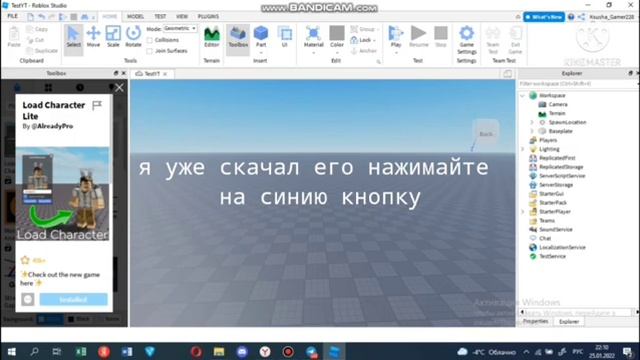Screen dimensions: 640x360
Task: Click the New file quick-access icon
Action: [31, 17]
